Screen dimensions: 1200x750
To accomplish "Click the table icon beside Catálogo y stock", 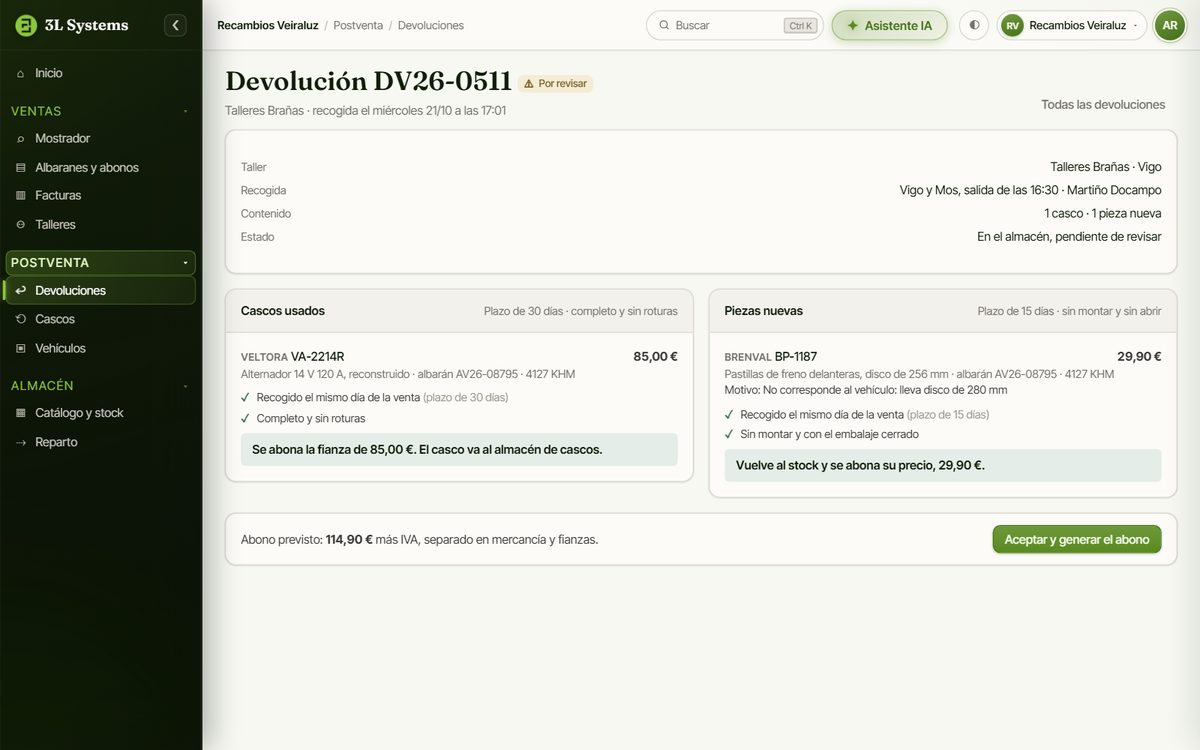I will (x=21, y=413).
